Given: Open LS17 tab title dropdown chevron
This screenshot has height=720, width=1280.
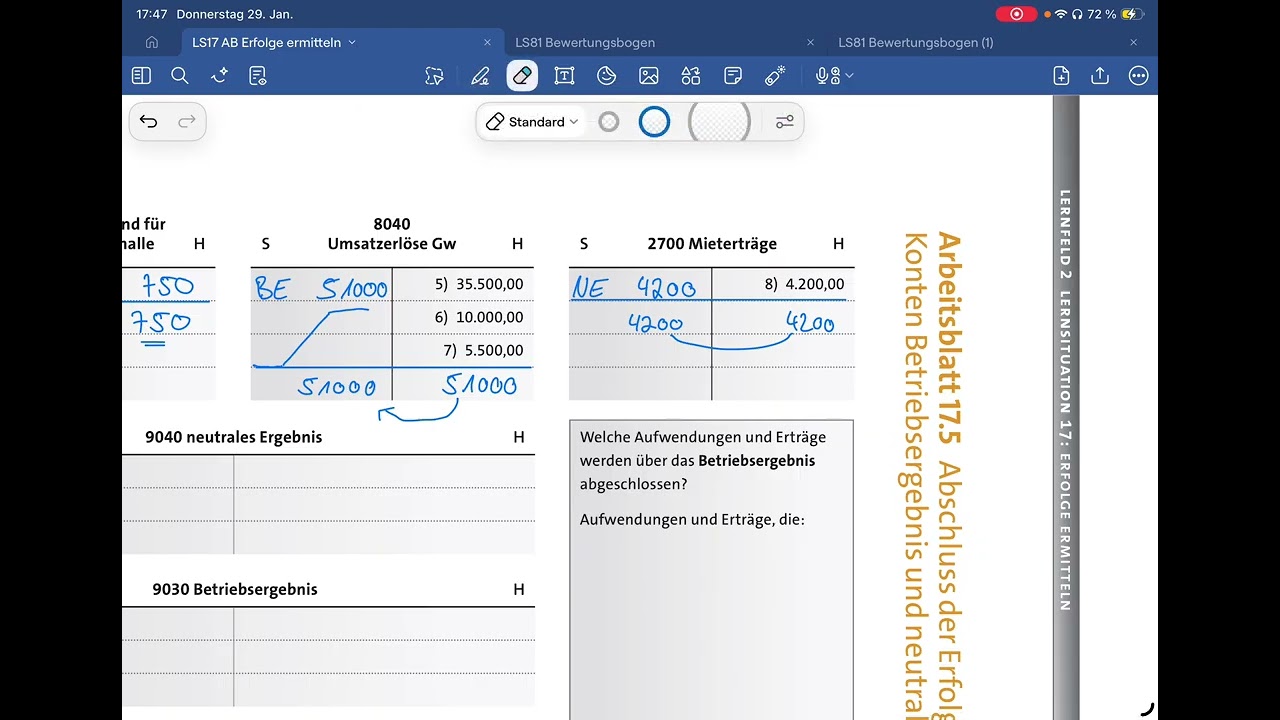Looking at the screenshot, I should pos(353,43).
